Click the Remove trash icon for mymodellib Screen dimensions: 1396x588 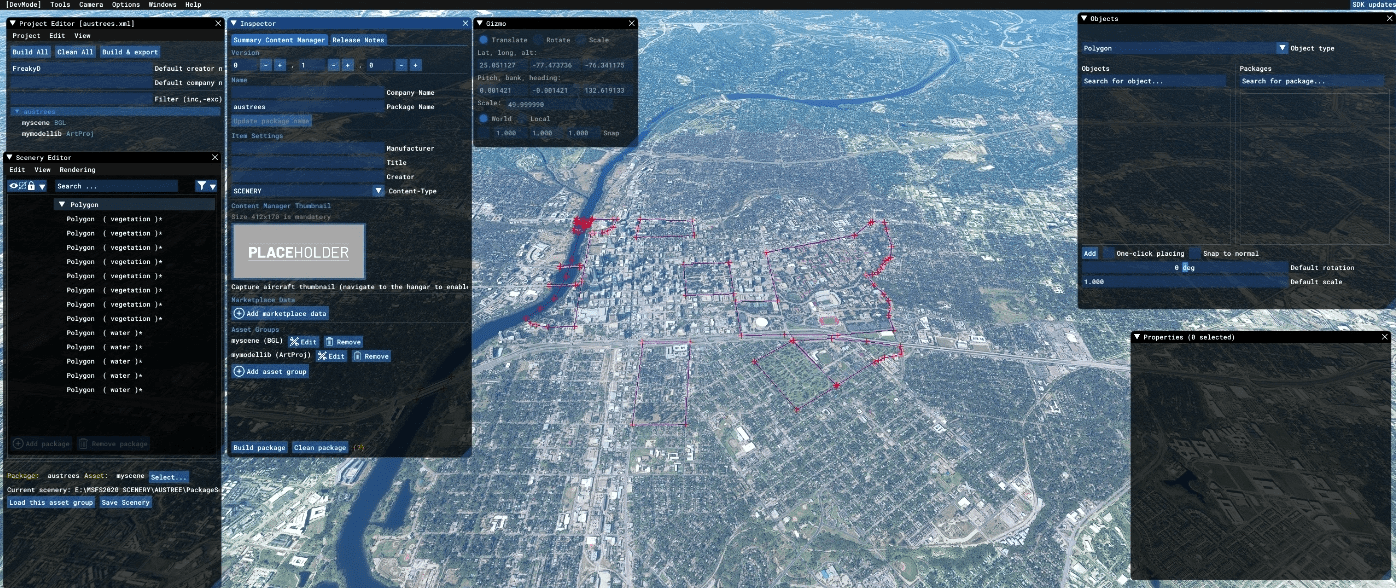pos(357,356)
